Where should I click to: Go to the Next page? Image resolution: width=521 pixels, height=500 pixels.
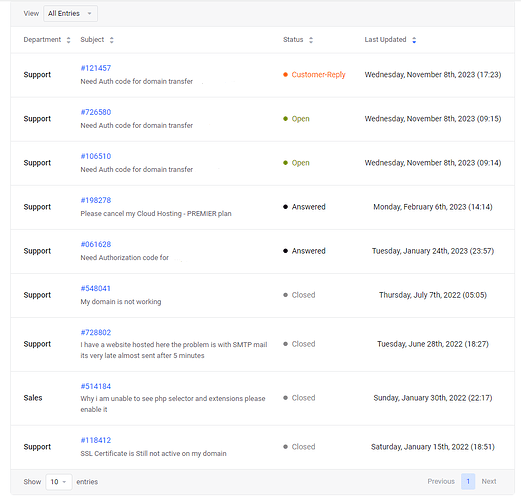pos(489,481)
